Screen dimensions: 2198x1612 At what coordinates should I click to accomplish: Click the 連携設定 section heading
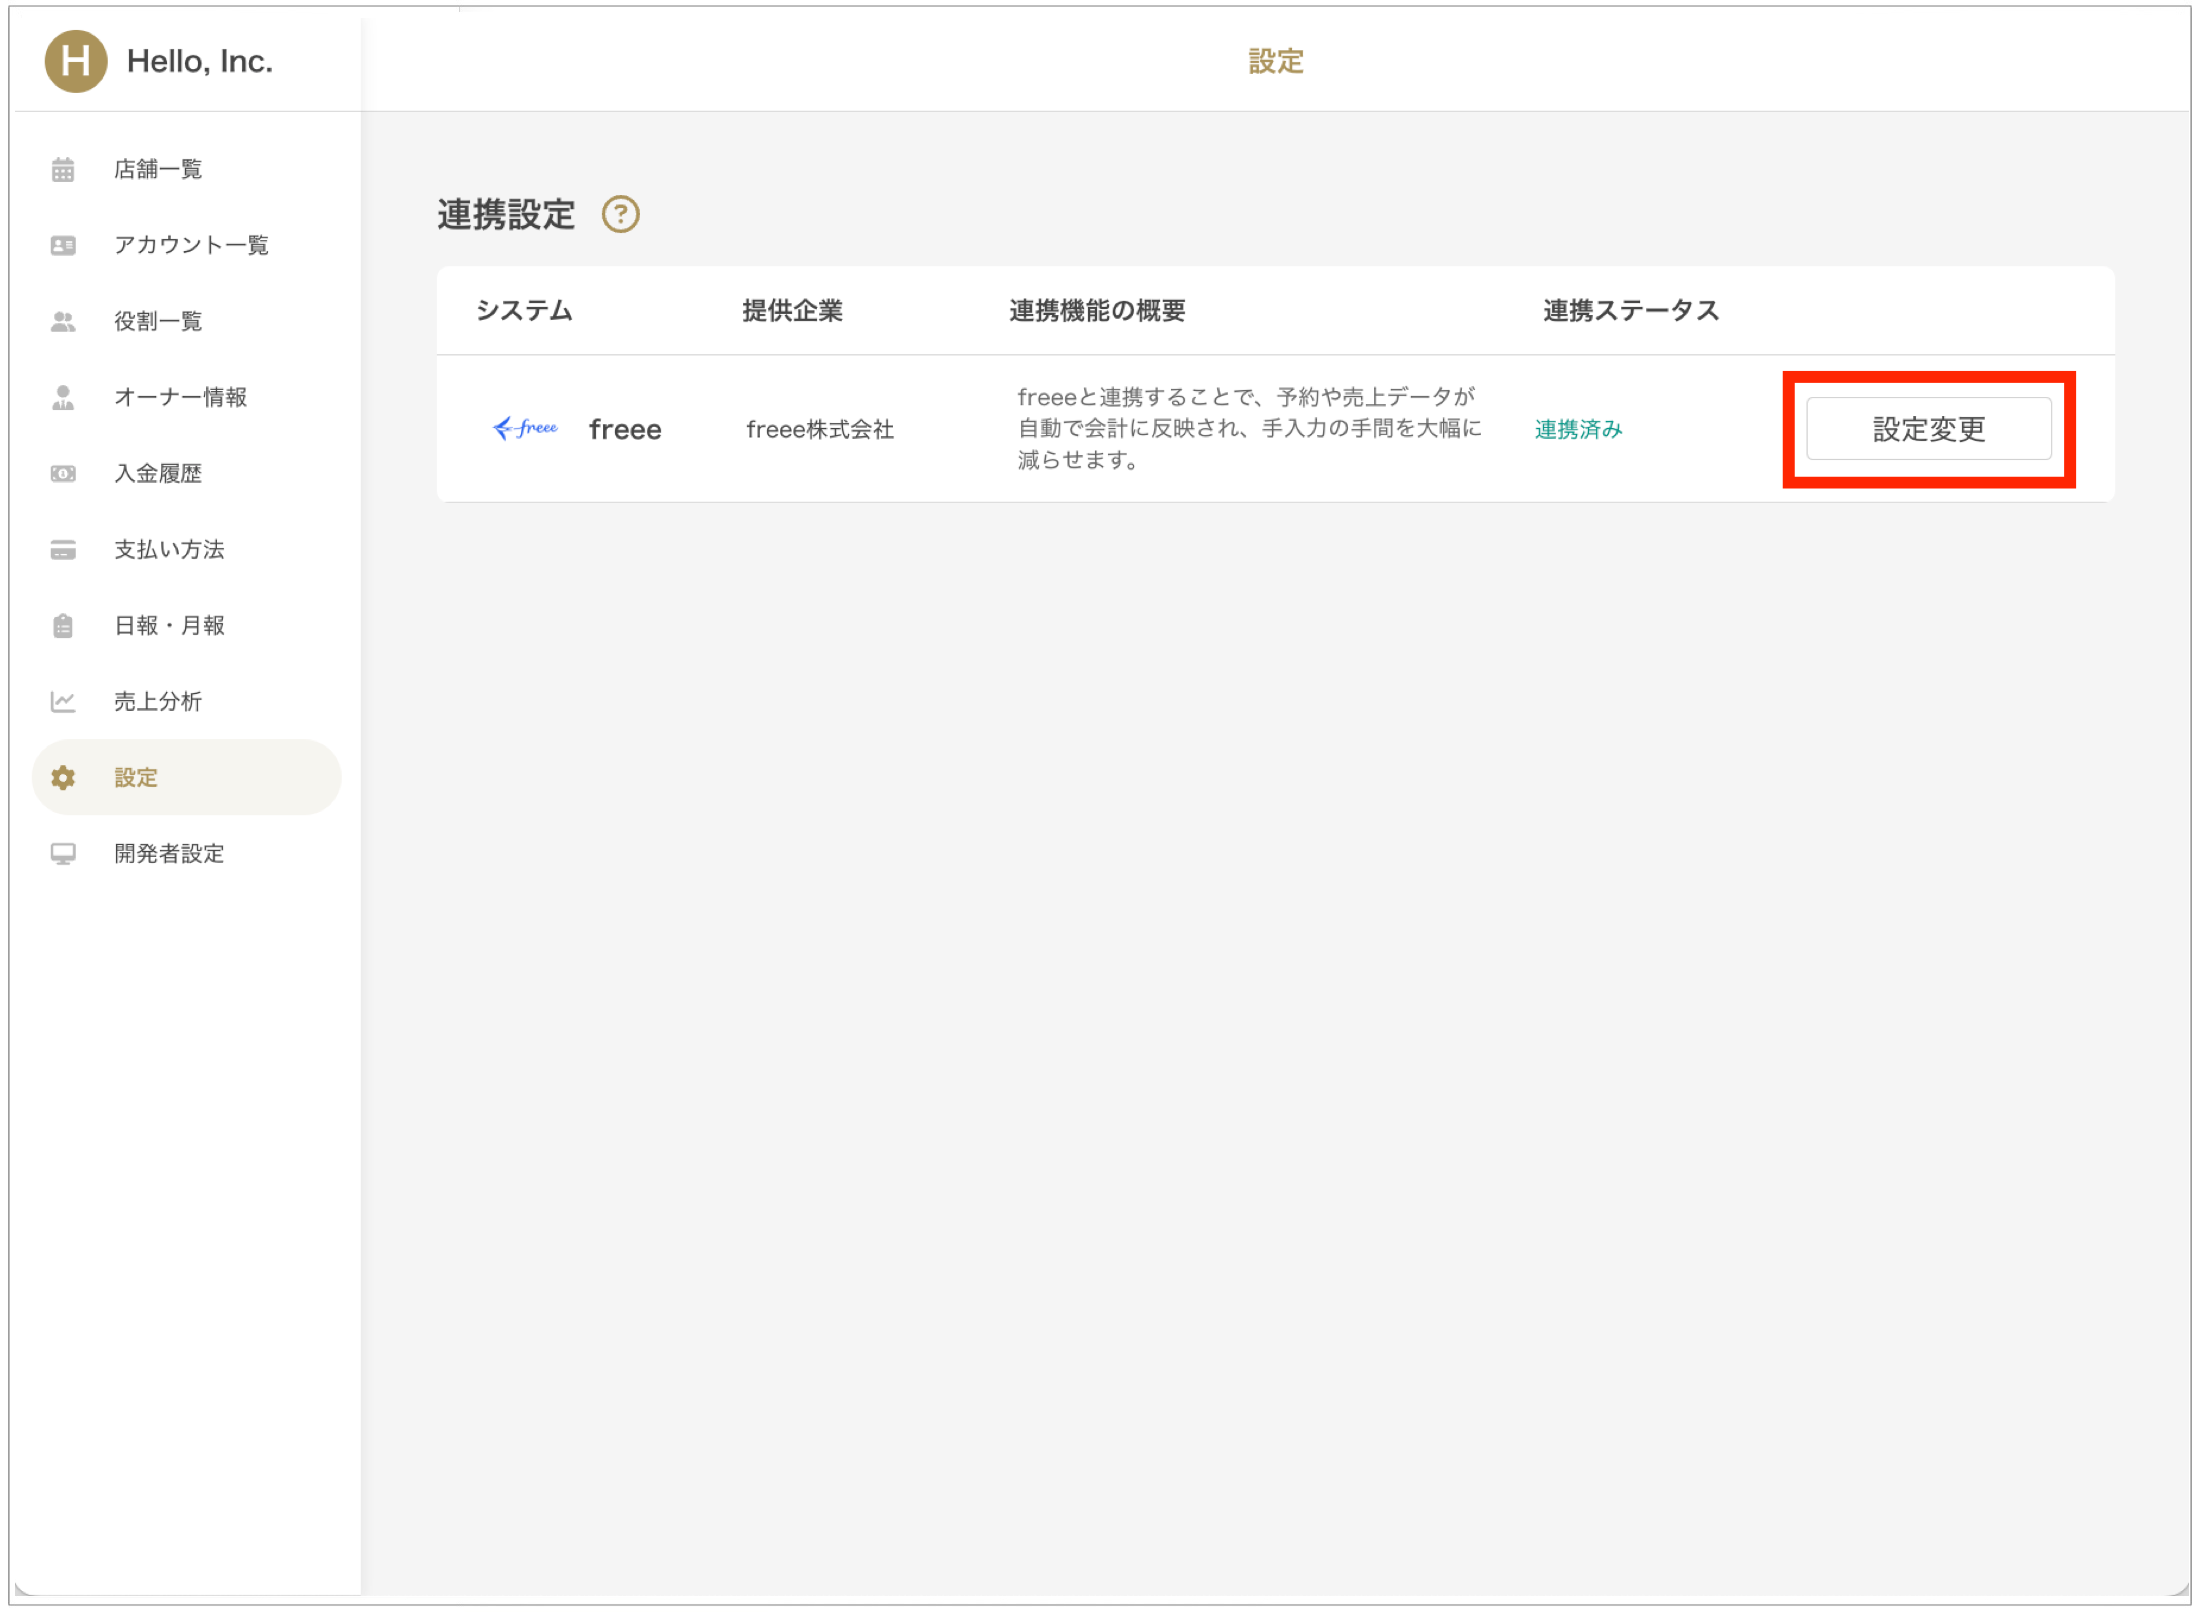(506, 215)
